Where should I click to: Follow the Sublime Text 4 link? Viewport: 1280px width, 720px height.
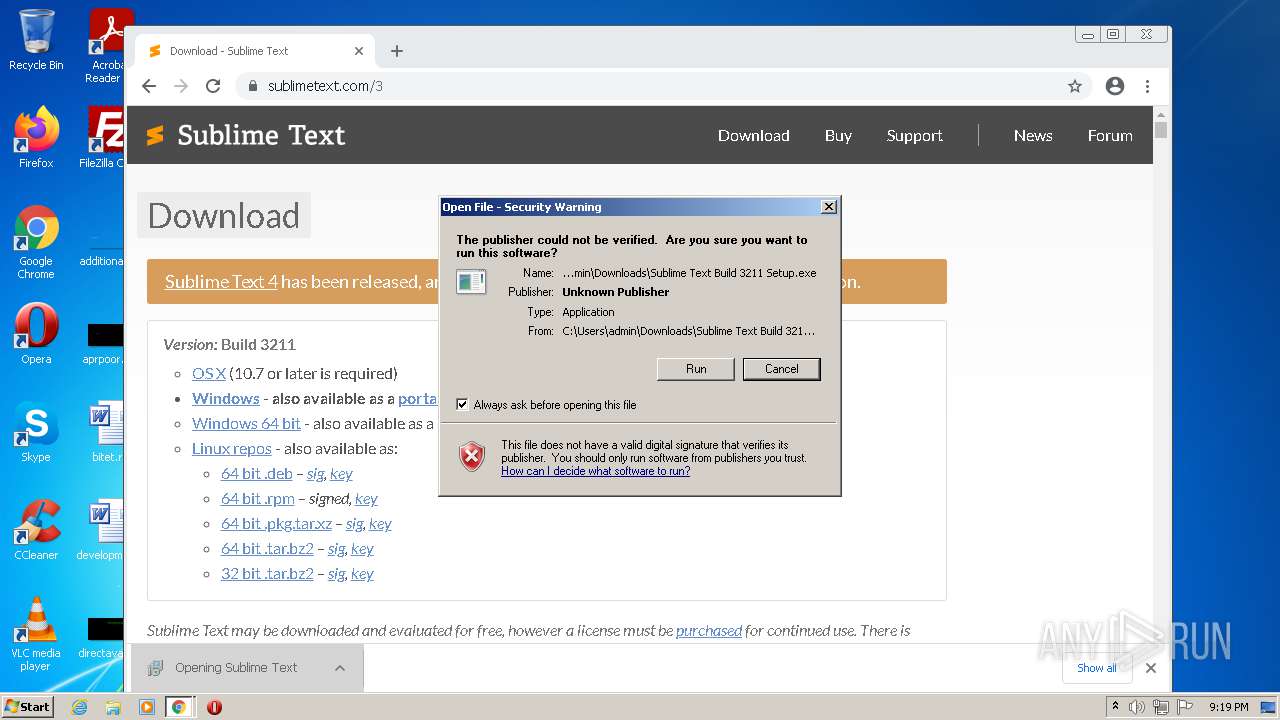click(221, 282)
